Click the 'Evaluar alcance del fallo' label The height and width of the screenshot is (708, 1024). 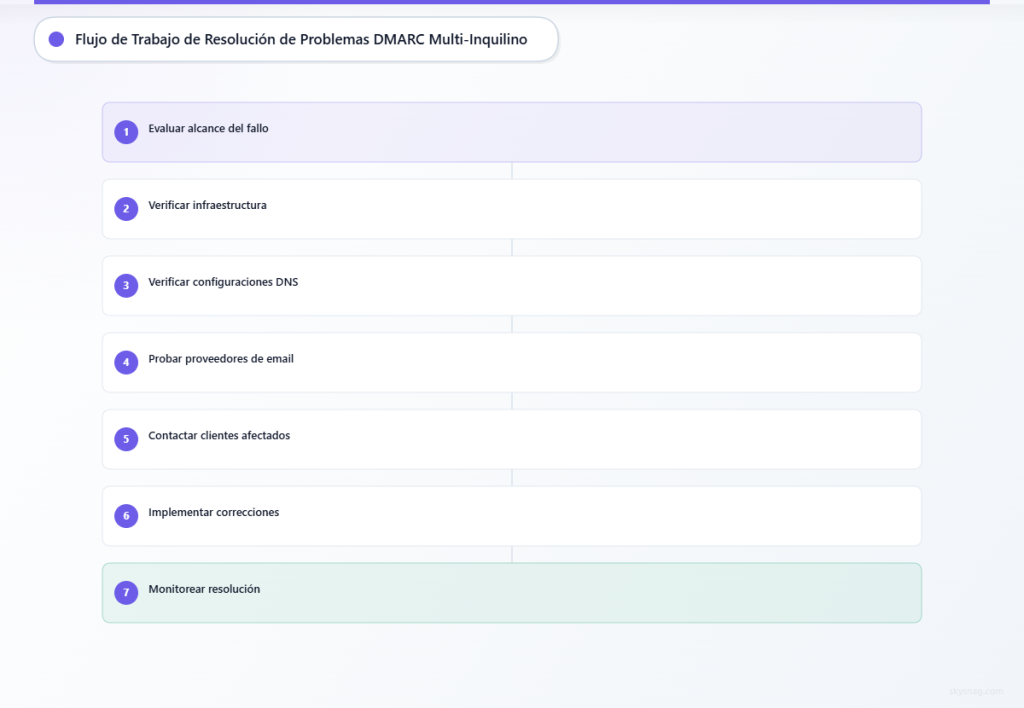(x=208, y=128)
